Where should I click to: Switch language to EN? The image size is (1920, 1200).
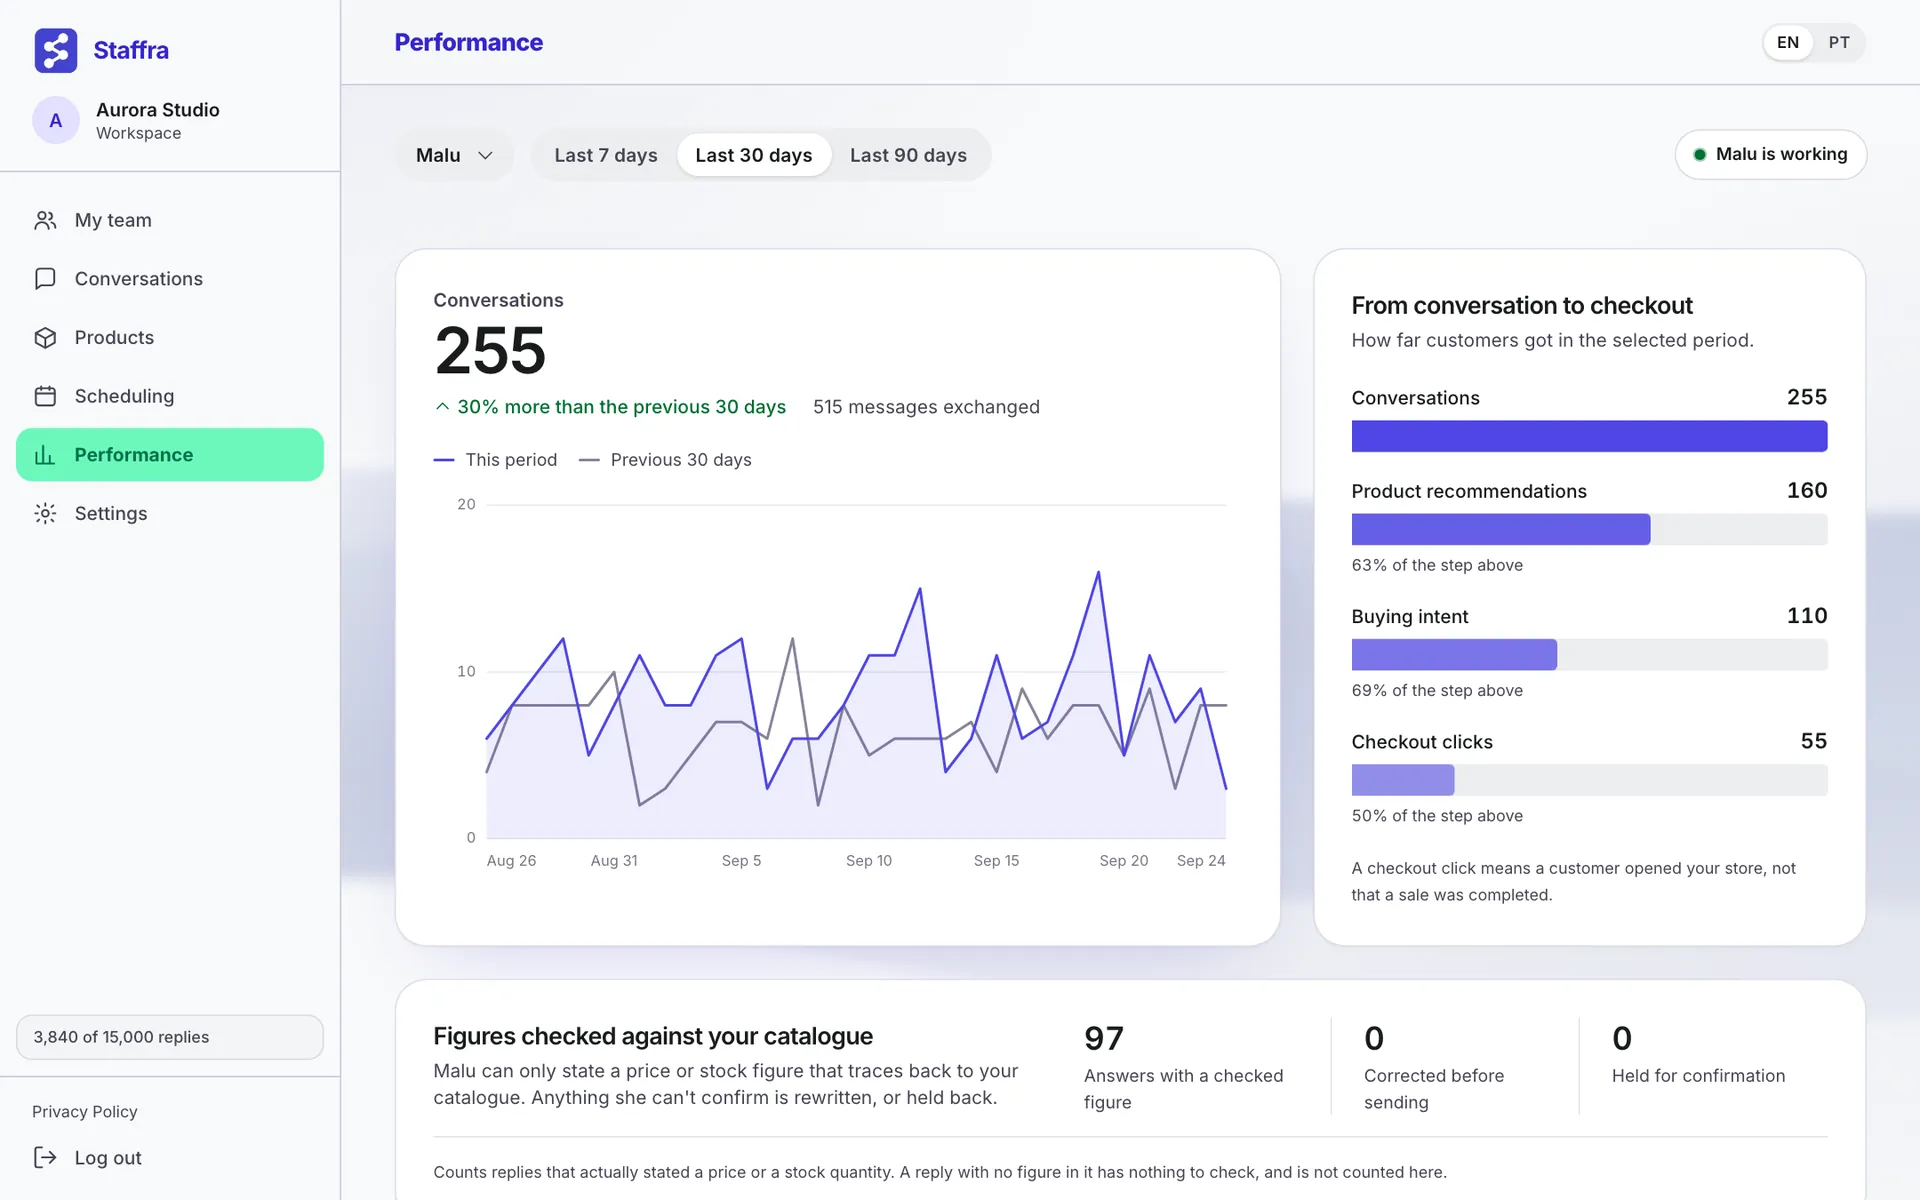coord(1788,42)
